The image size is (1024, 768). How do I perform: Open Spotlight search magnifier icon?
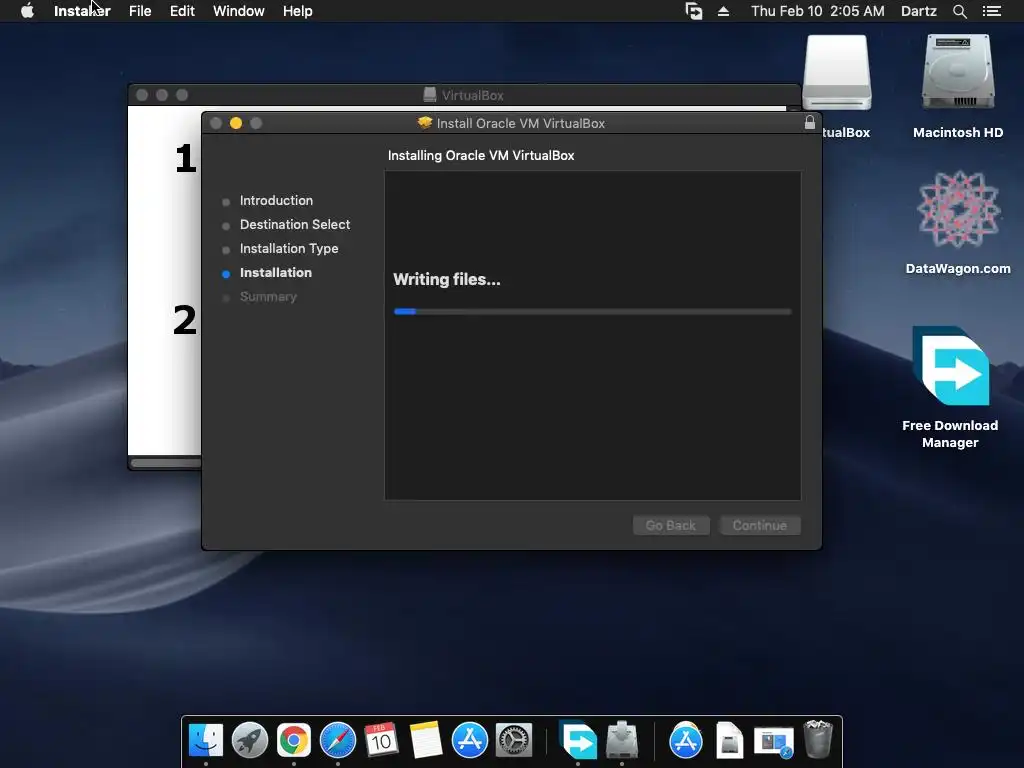(959, 11)
